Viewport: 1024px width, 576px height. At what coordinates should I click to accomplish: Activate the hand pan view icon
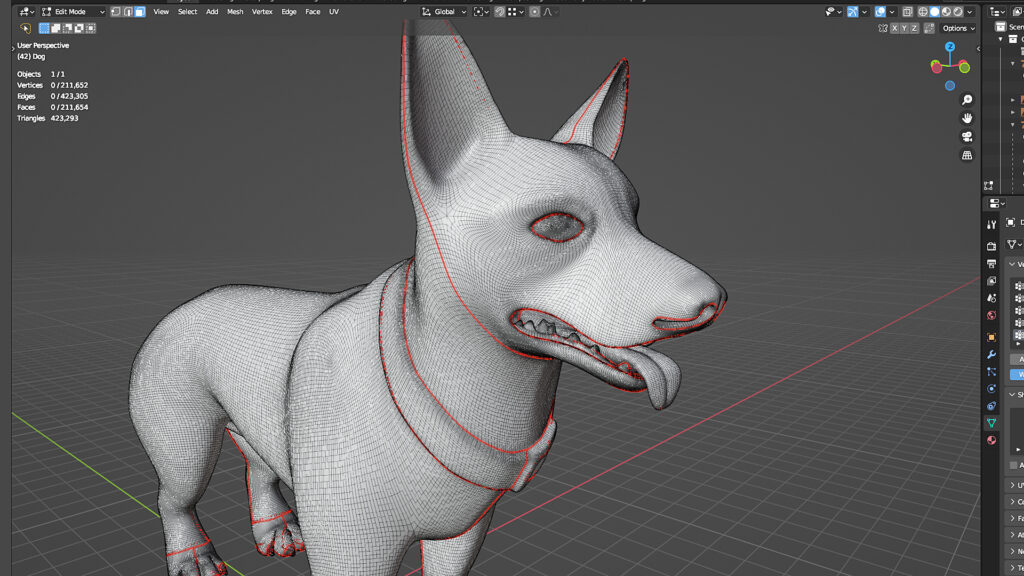coord(967,118)
